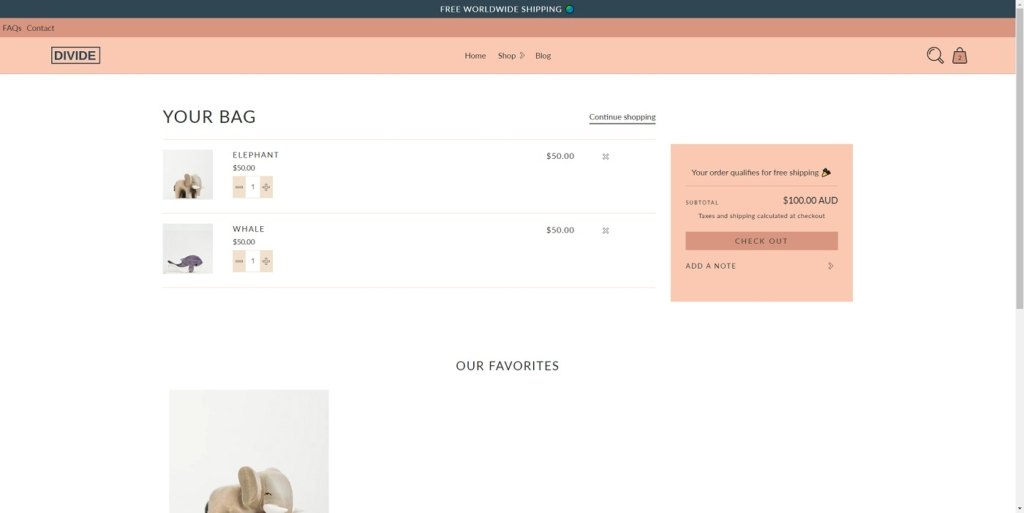Open the Blog menu item

pyautogui.click(x=543, y=56)
